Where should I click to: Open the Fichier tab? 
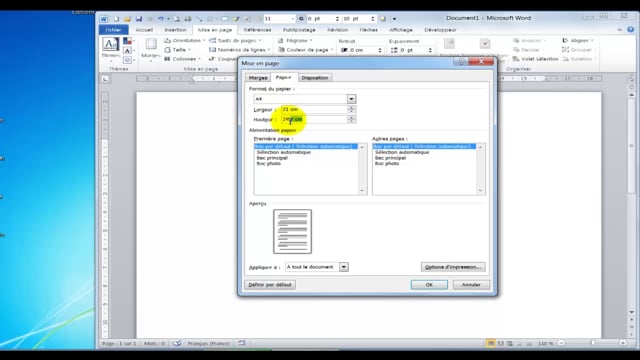(113, 30)
